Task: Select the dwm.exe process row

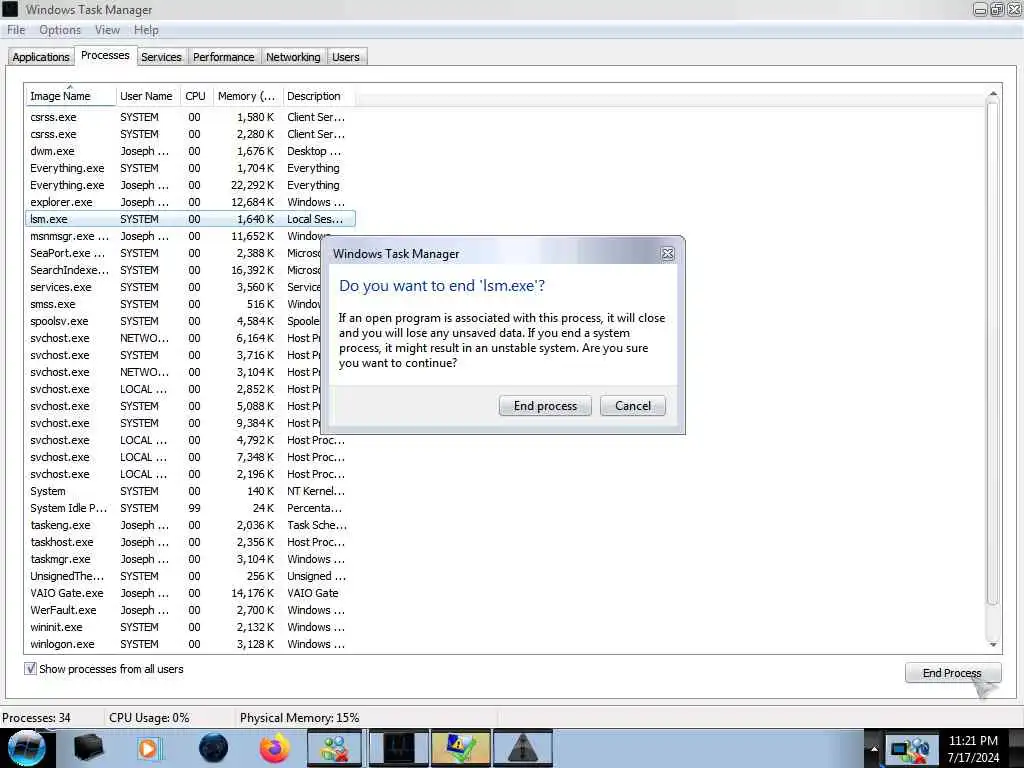Action: (x=190, y=151)
